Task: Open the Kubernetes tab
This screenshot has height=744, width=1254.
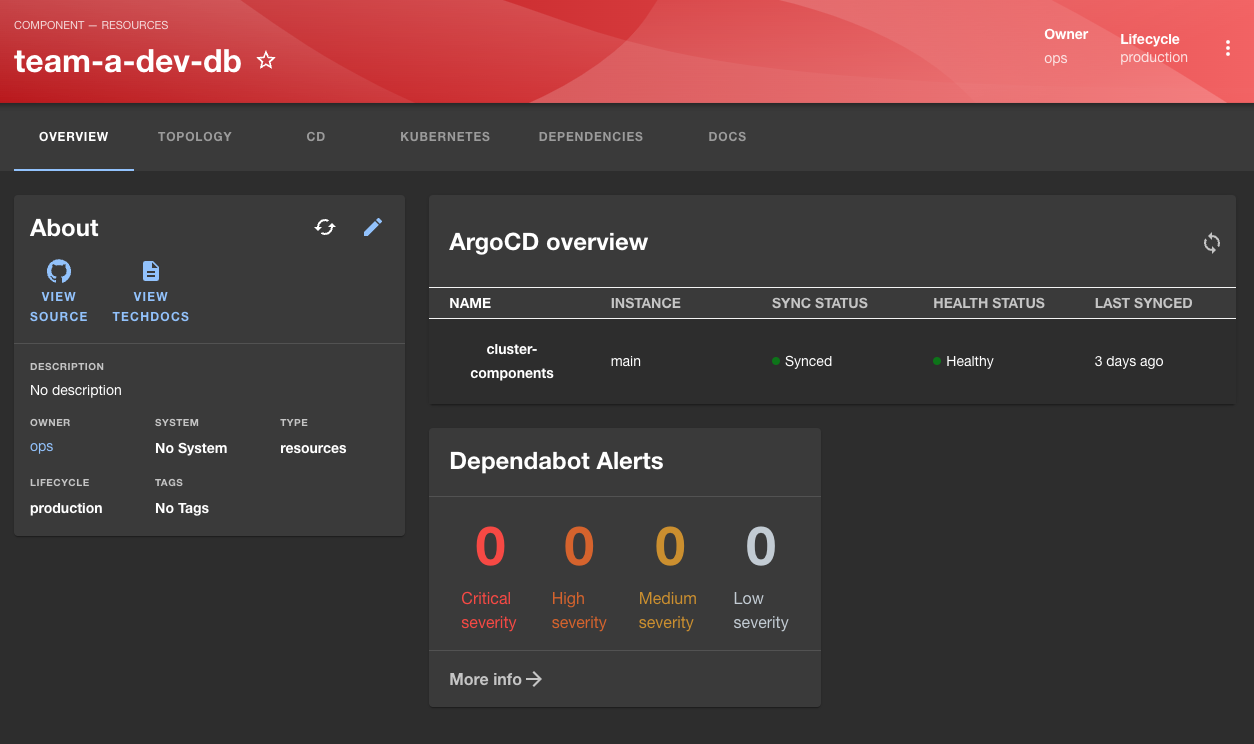Action: tap(445, 137)
